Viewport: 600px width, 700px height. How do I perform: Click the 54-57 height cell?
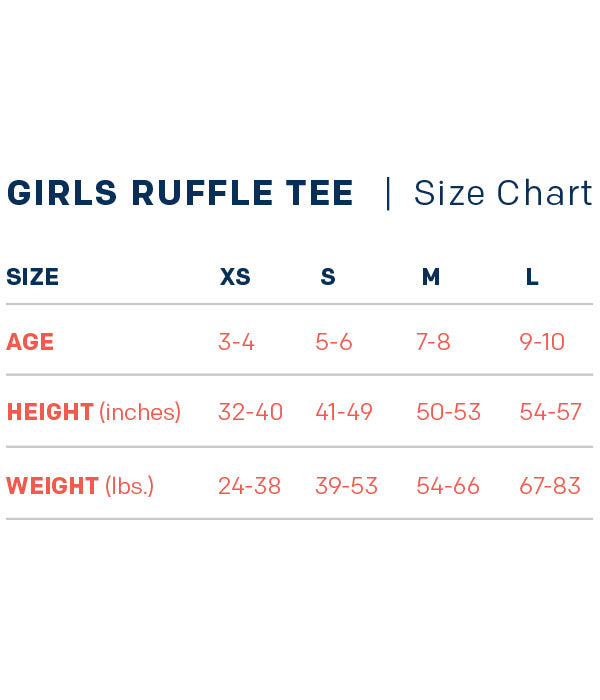550,412
